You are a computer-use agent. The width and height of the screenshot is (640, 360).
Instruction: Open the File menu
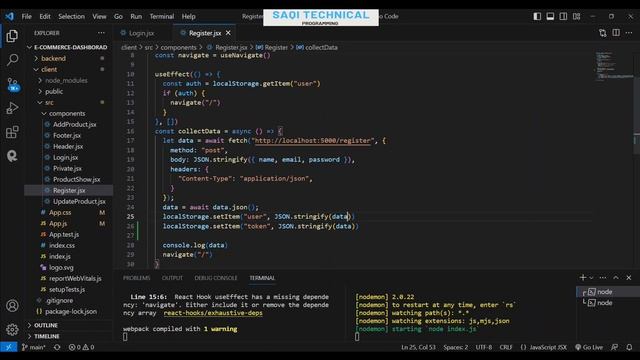point(27,16)
